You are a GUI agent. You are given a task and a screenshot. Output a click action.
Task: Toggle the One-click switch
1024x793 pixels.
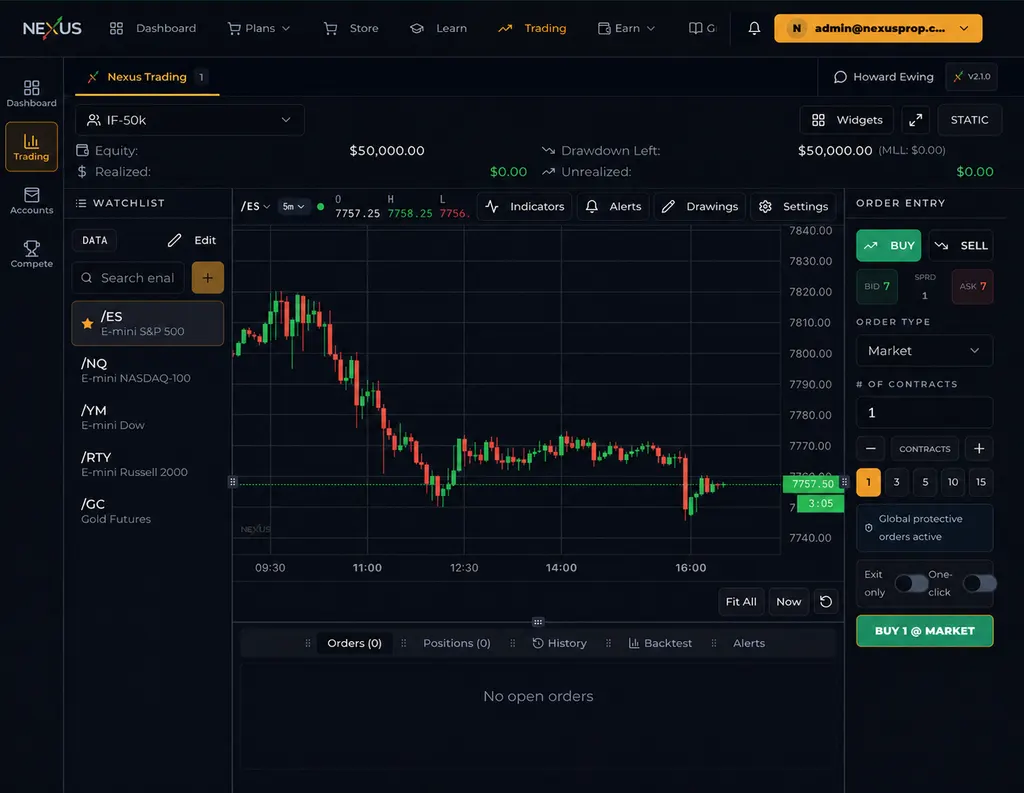coord(980,583)
